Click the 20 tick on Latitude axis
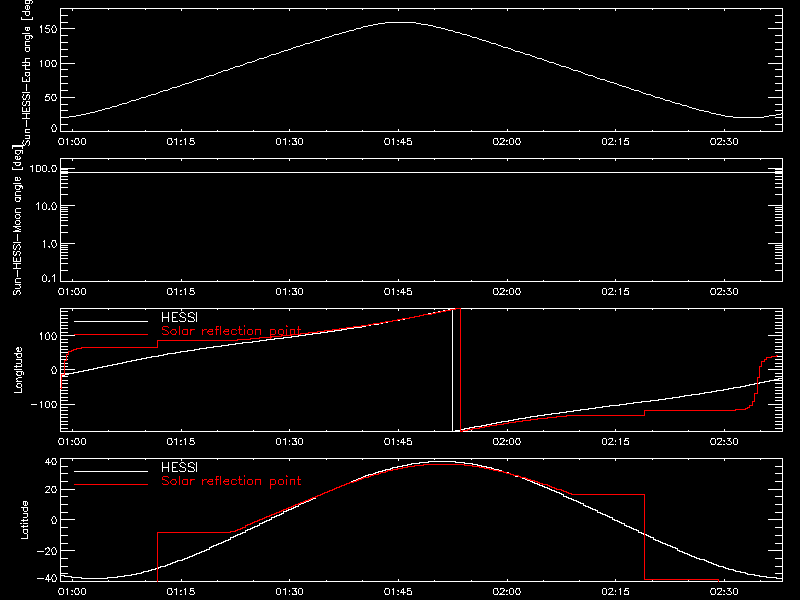 tap(51, 490)
